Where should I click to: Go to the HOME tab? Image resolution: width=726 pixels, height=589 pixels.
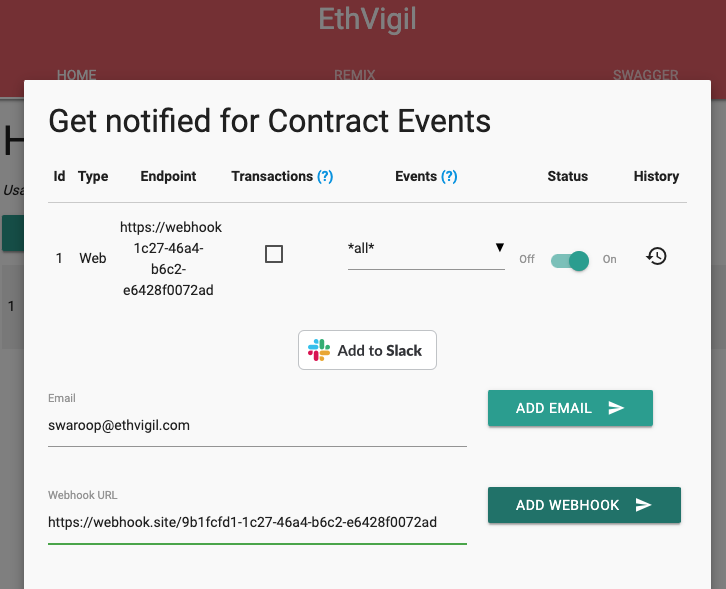pos(76,75)
